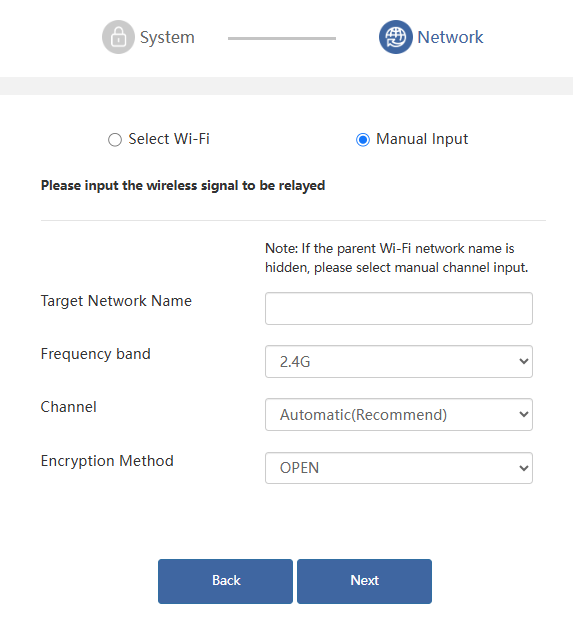Image resolution: width=573 pixels, height=626 pixels.
Task: Go to the previous page with Back
Action: coord(225,581)
